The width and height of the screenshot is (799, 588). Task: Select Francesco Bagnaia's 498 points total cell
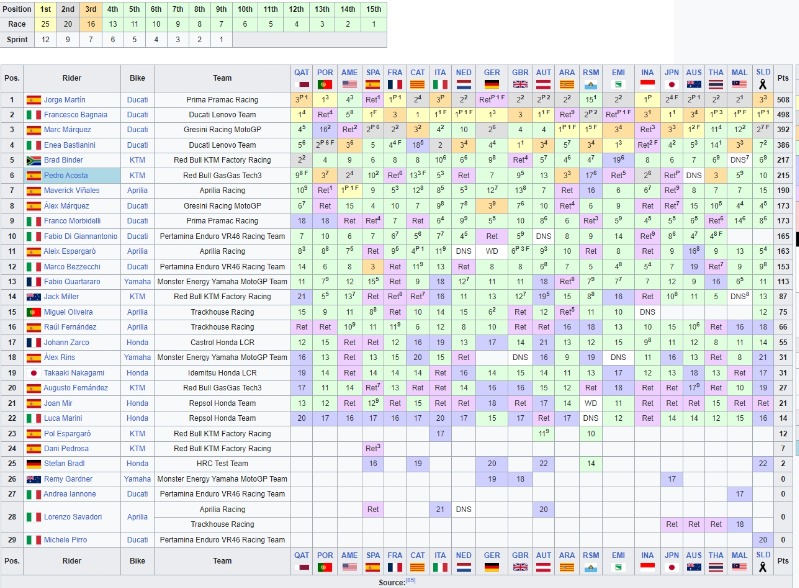(x=783, y=115)
